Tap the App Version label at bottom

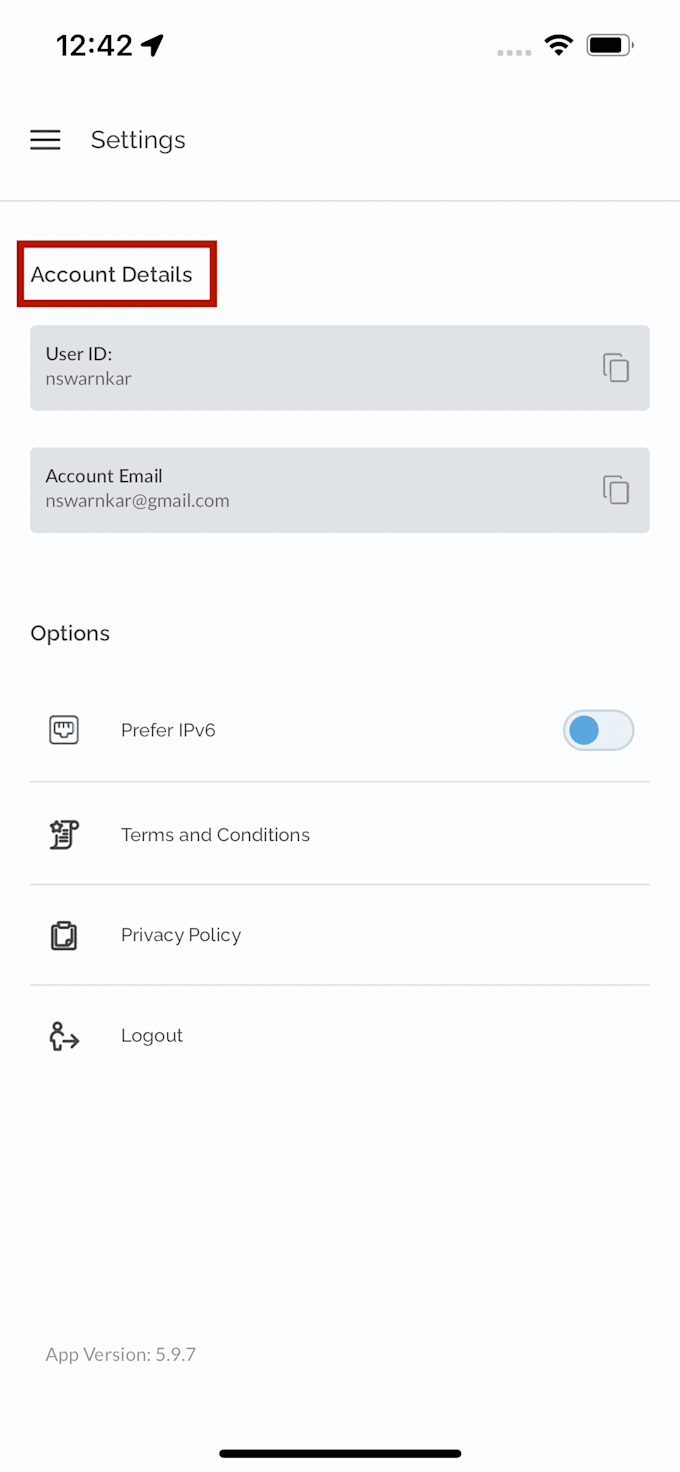[x=120, y=1354]
